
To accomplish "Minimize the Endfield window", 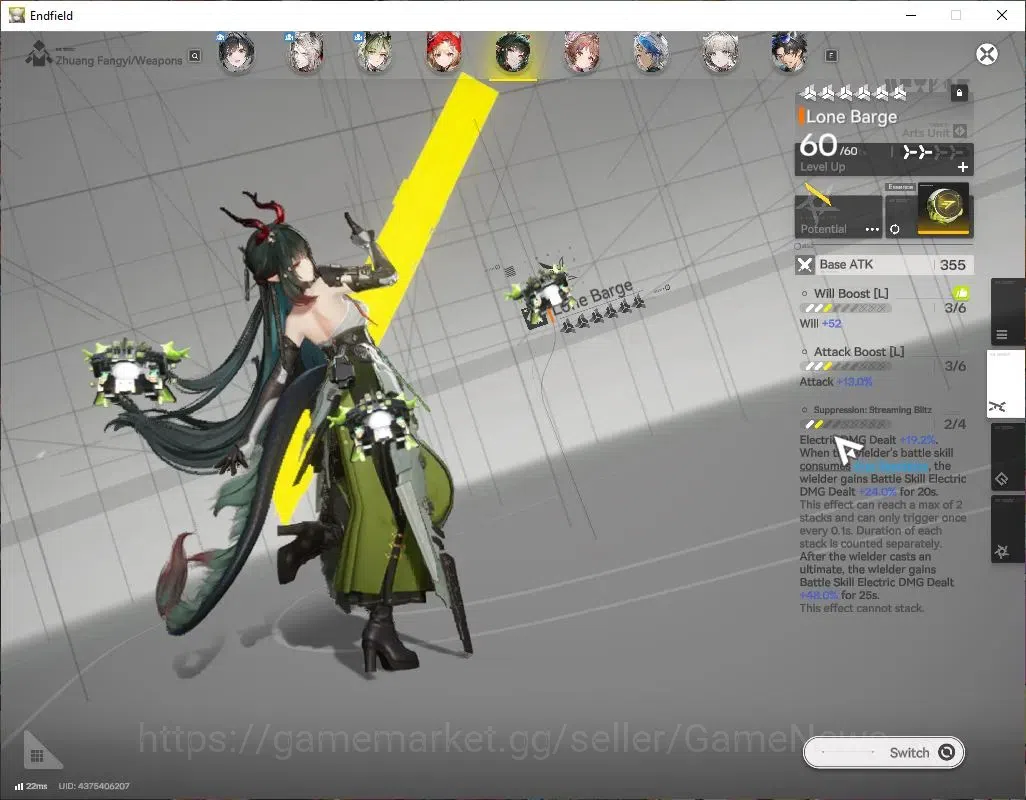I will click(x=911, y=15).
